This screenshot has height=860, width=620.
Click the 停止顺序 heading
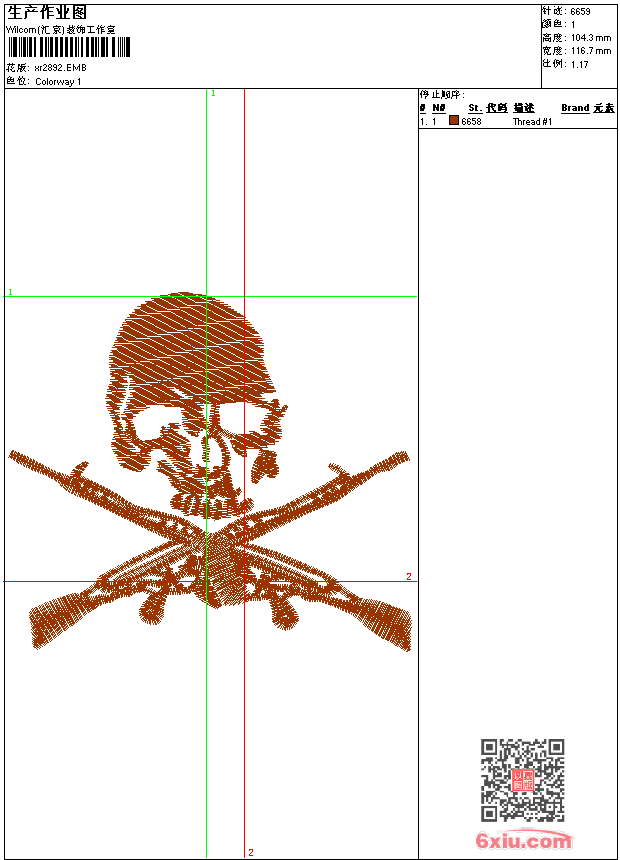[x=442, y=95]
